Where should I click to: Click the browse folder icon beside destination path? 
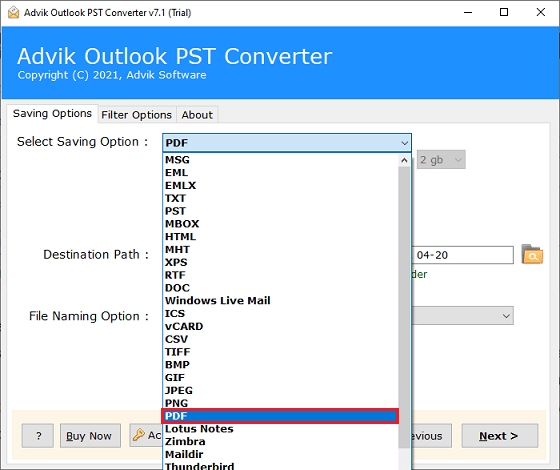coord(532,254)
